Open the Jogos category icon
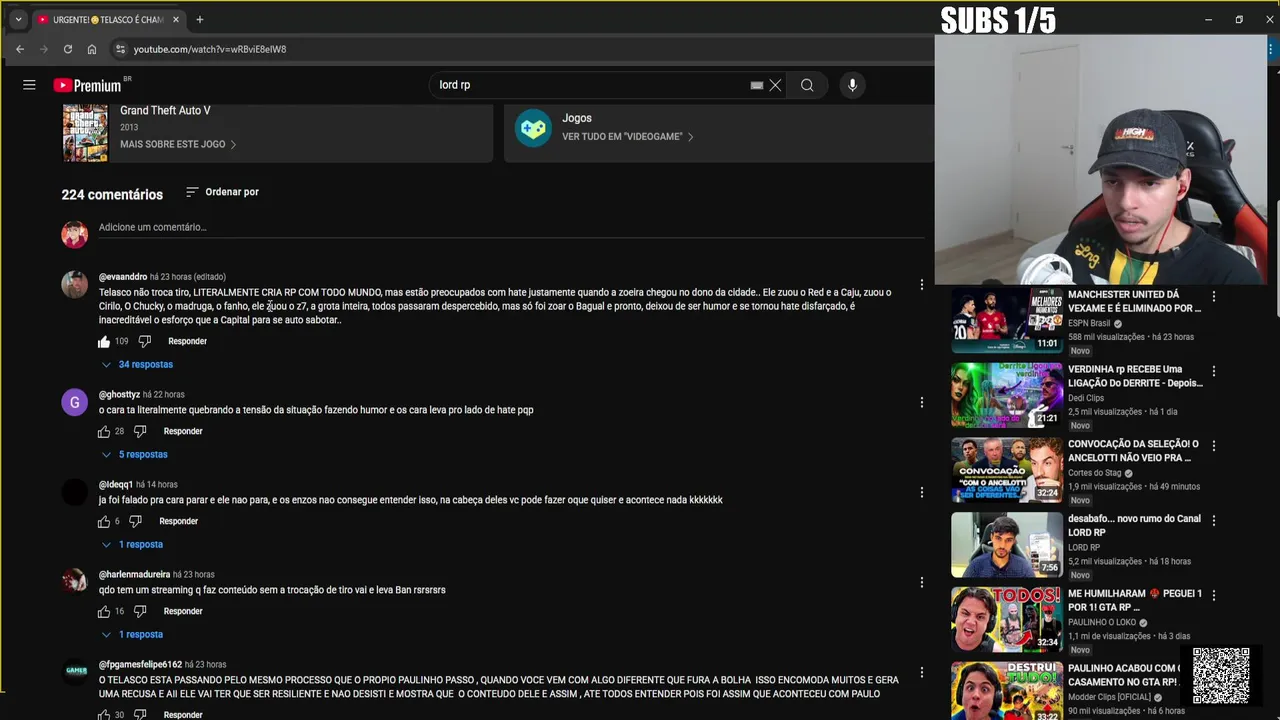This screenshot has height=720, width=1280. [x=533, y=127]
